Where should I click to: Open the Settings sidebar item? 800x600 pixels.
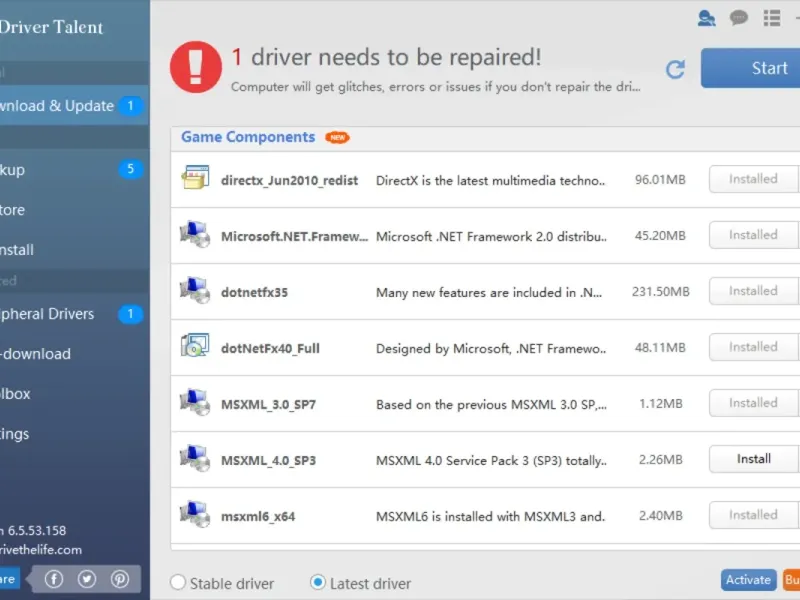click(x=74, y=434)
